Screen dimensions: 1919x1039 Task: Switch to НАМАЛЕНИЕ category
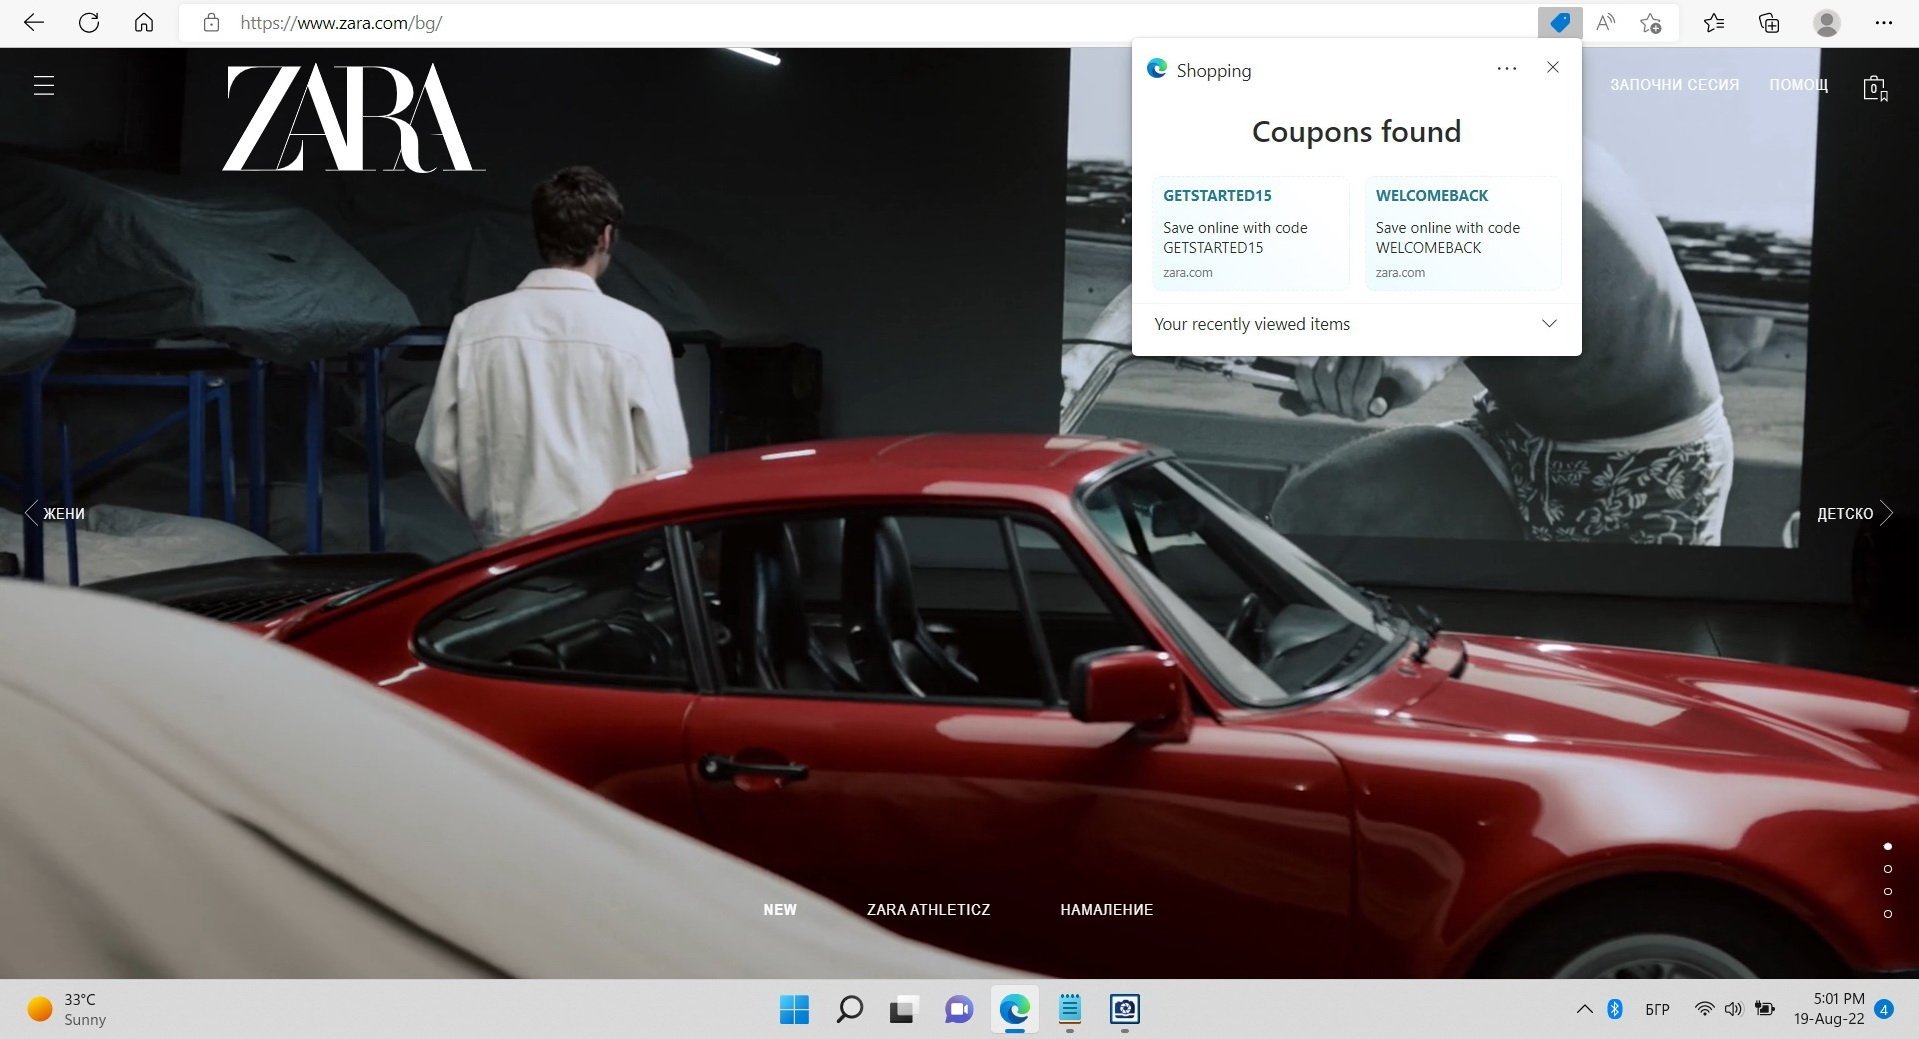click(x=1106, y=910)
